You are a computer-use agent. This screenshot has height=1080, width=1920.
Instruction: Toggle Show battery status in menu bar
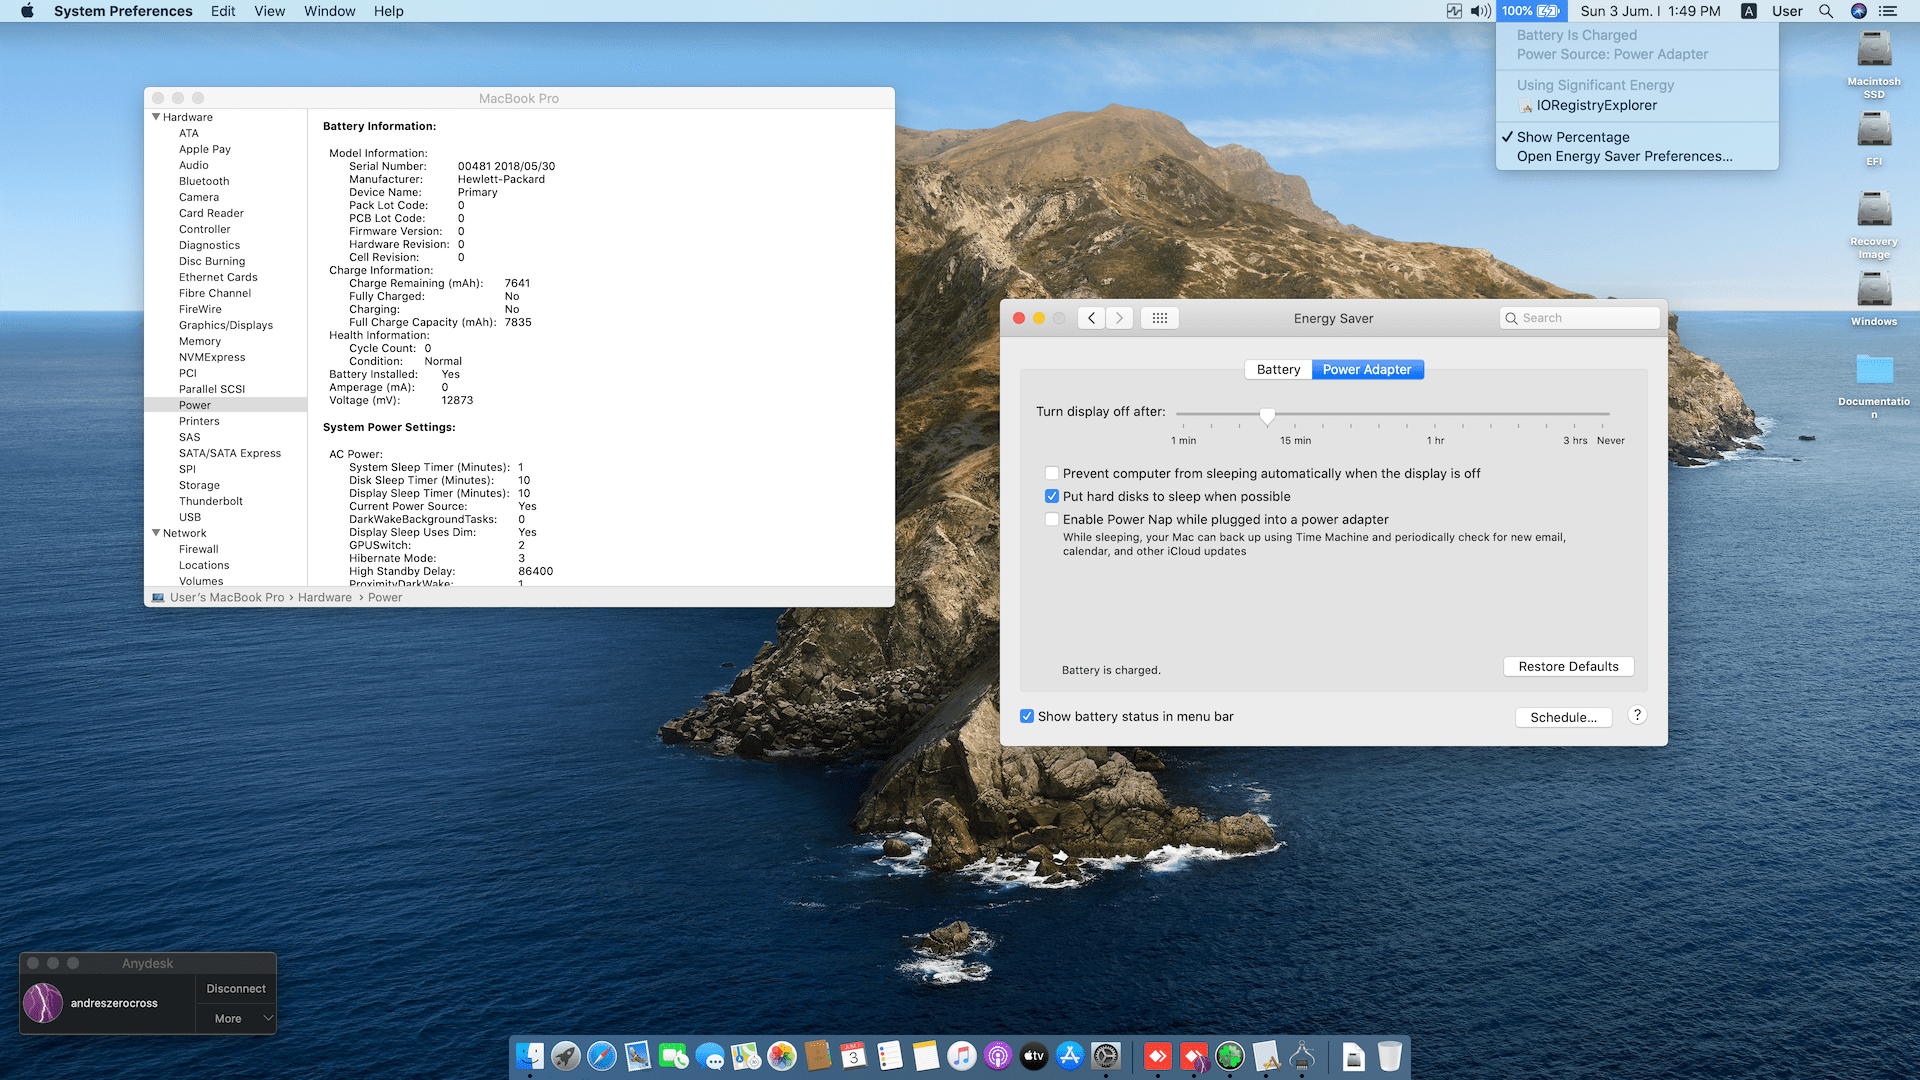[x=1027, y=716]
